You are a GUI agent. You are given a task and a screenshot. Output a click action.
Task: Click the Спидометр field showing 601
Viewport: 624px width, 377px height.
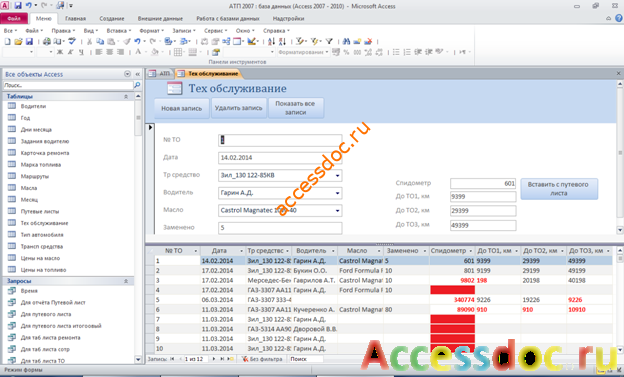point(483,184)
